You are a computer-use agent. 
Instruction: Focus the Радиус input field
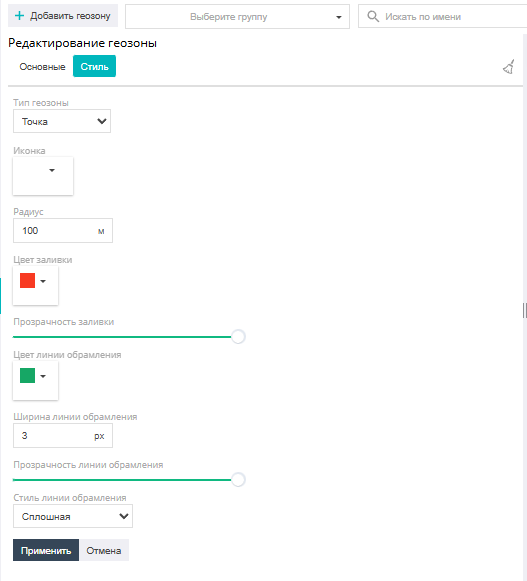click(63, 230)
